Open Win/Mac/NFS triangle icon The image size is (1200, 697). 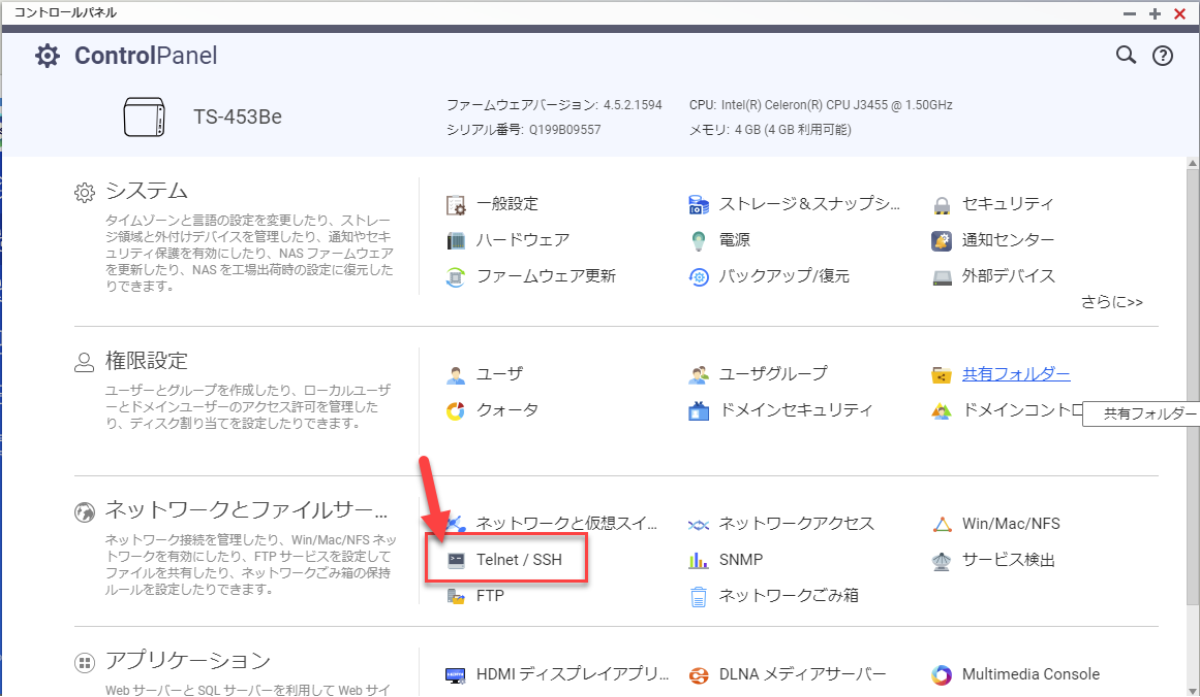(941, 524)
